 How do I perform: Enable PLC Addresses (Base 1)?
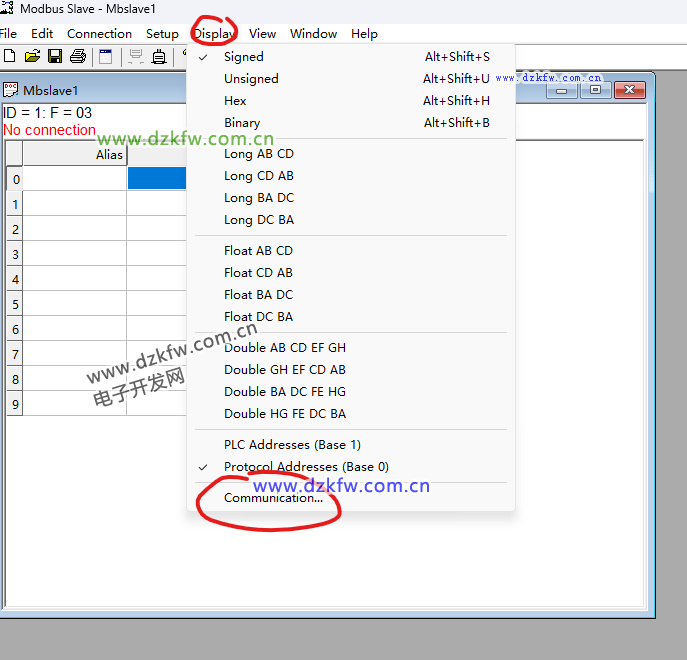pos(351,445)
